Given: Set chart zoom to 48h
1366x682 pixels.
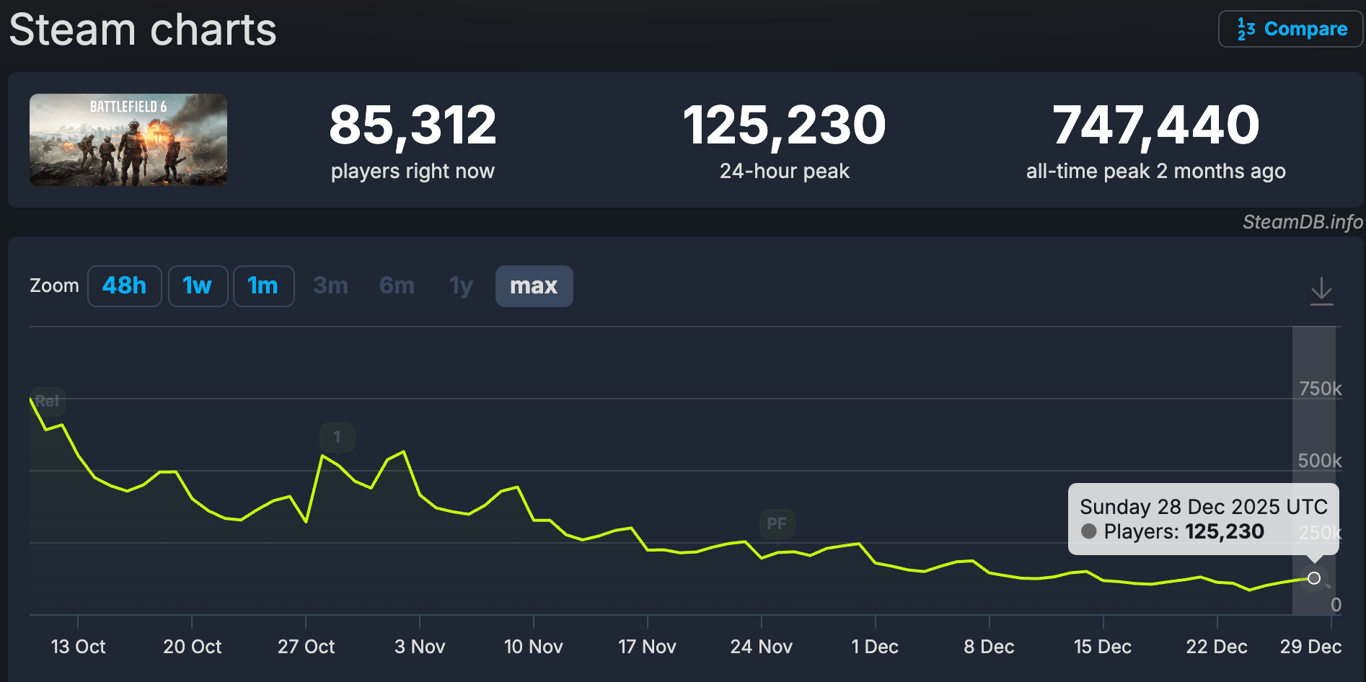Looking at the screenshot, I should (124, 286).
